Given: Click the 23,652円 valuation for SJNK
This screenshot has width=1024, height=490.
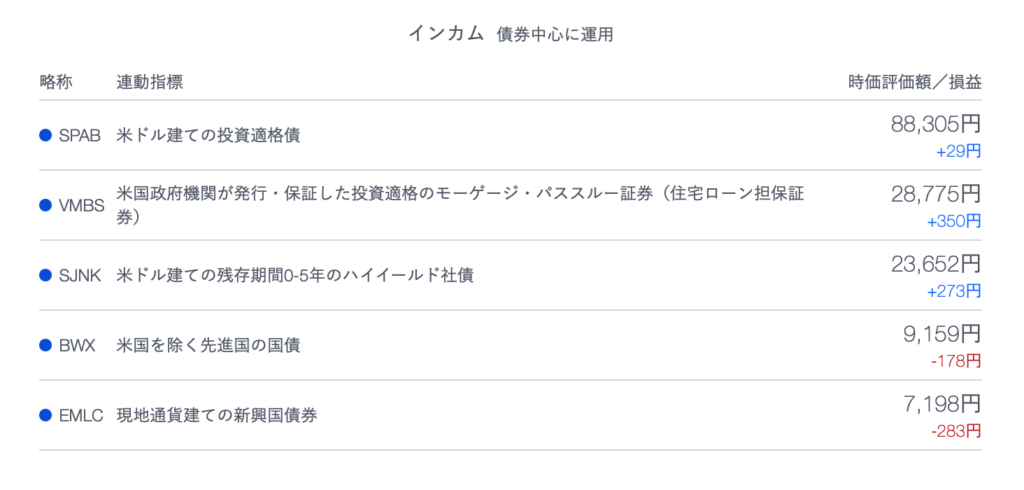Looking at the screenshot, I should click(935, 264).
